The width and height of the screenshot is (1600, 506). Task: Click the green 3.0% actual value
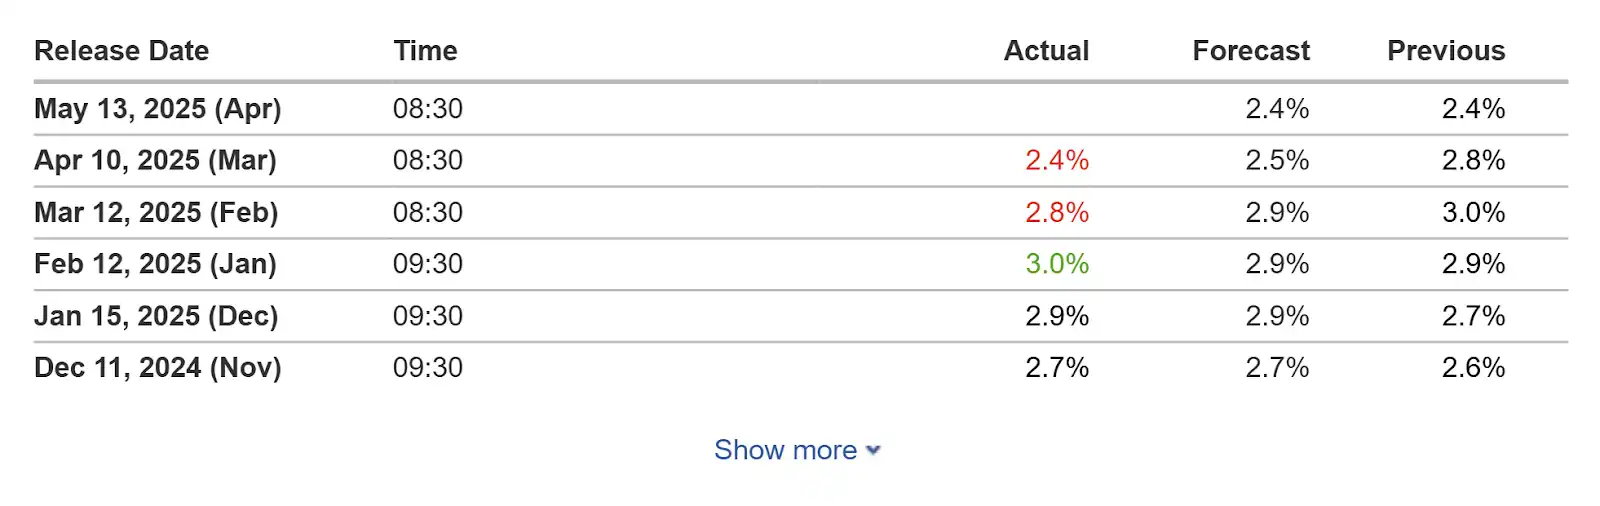coord(1056,264)
